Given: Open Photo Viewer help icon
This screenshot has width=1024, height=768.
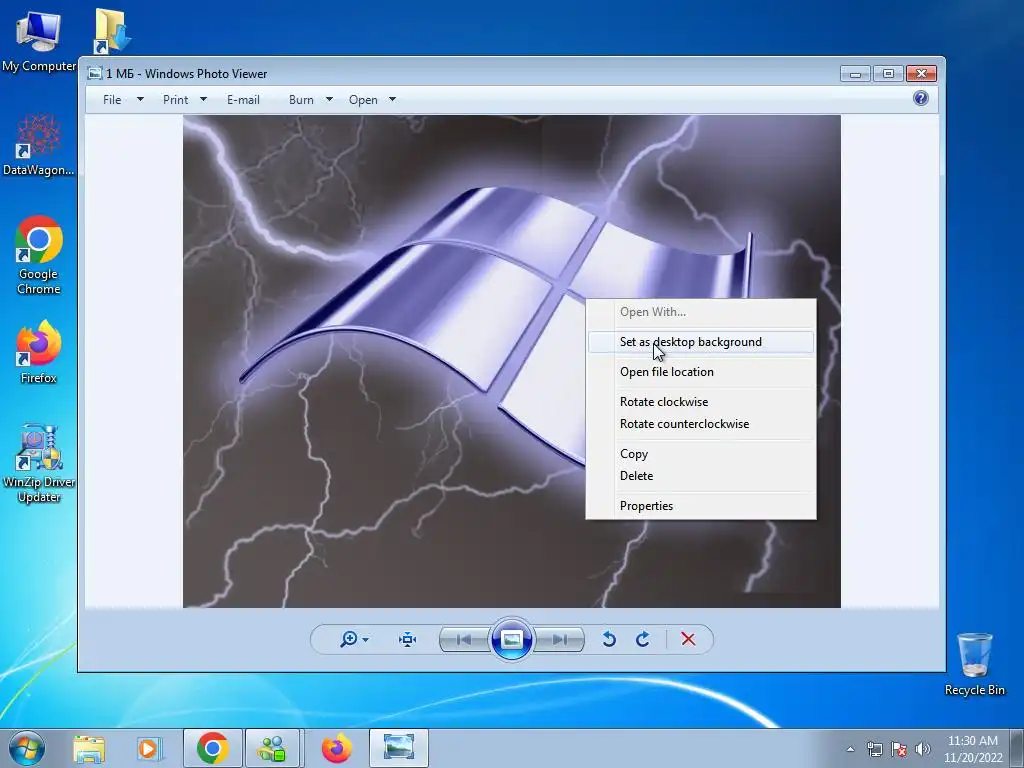Looking at the screenshot, I should 921,99.
